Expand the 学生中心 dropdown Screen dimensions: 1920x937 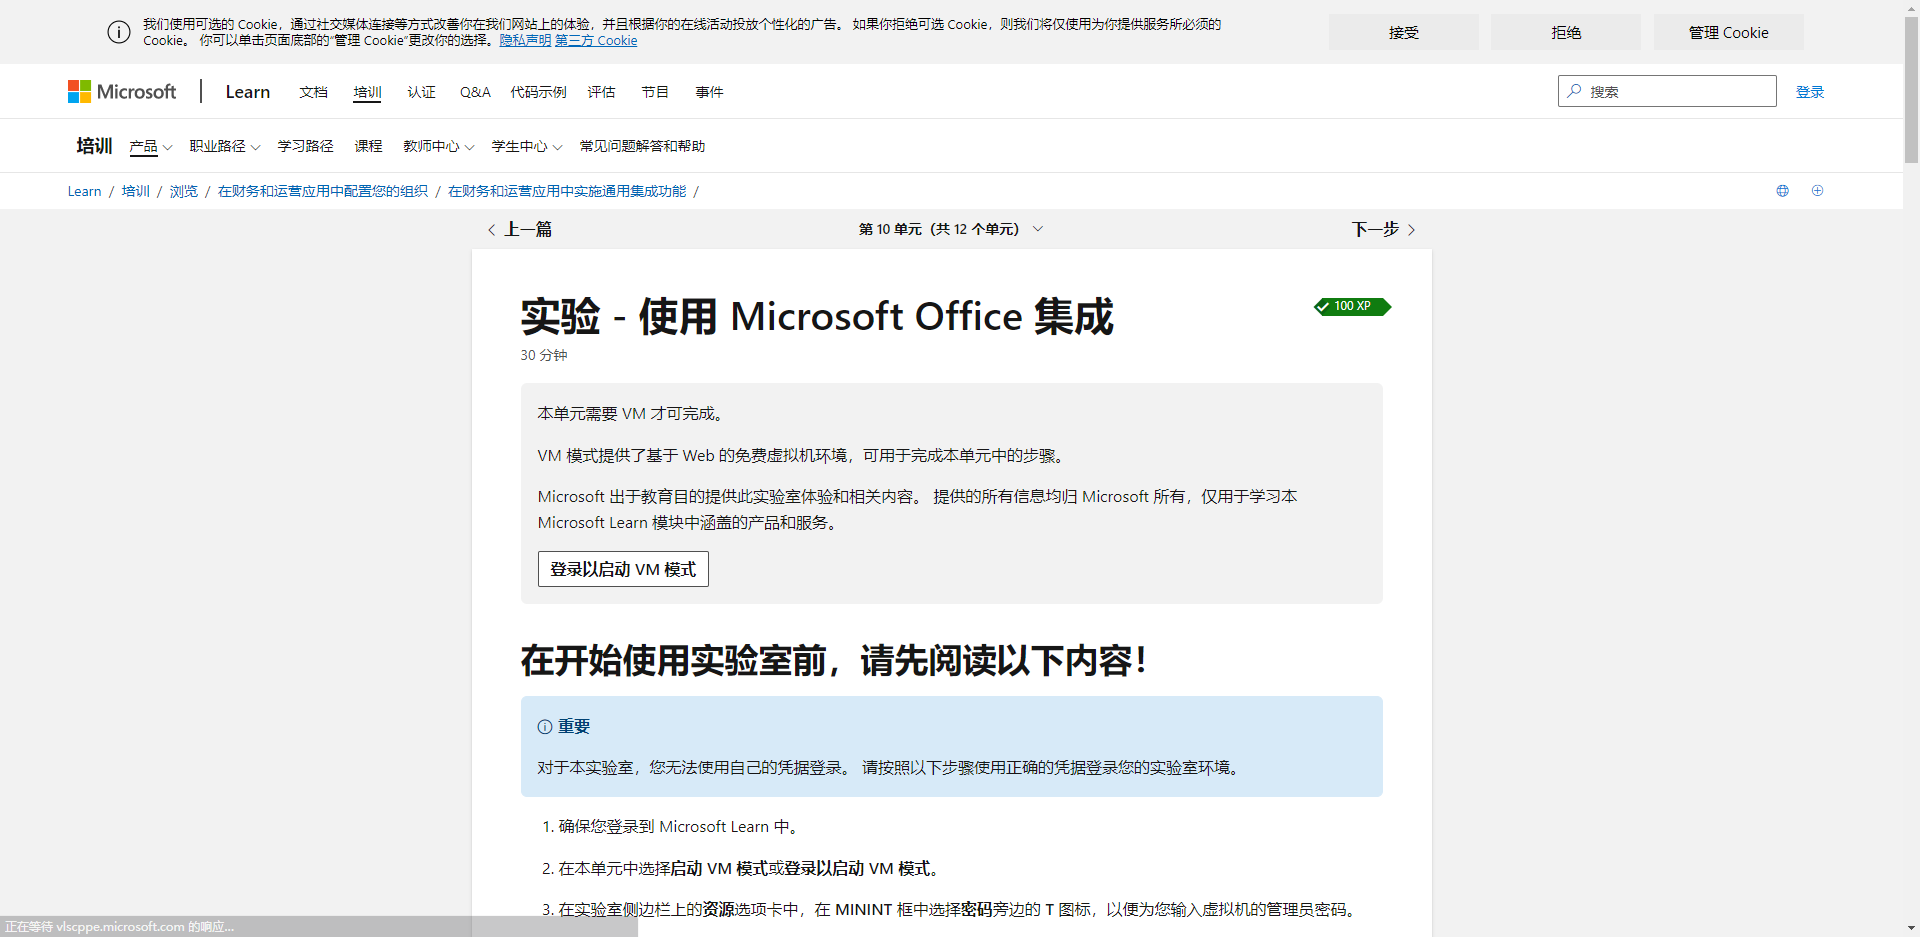coord(527,146)
